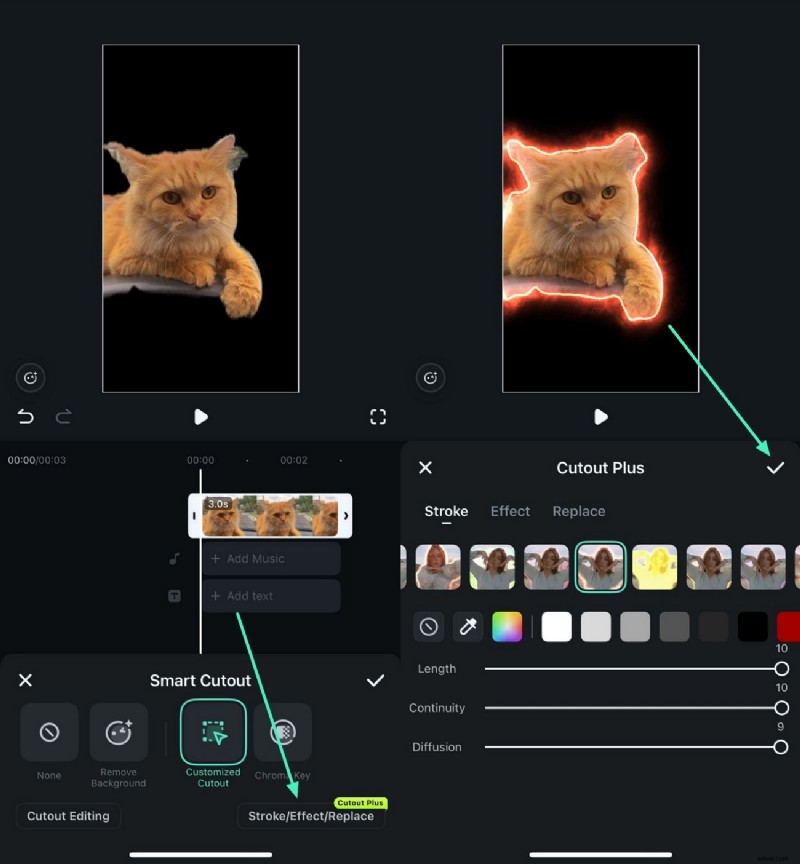Select the Remove Background tool
Viewport: 800px width, 864px height.
[119, 733]
